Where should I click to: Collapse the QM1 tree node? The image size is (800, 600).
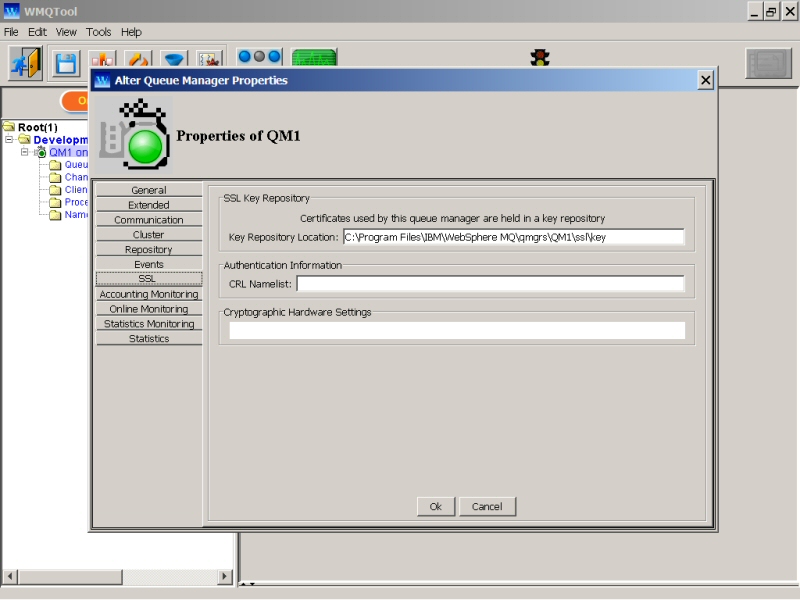coord(24,152)
